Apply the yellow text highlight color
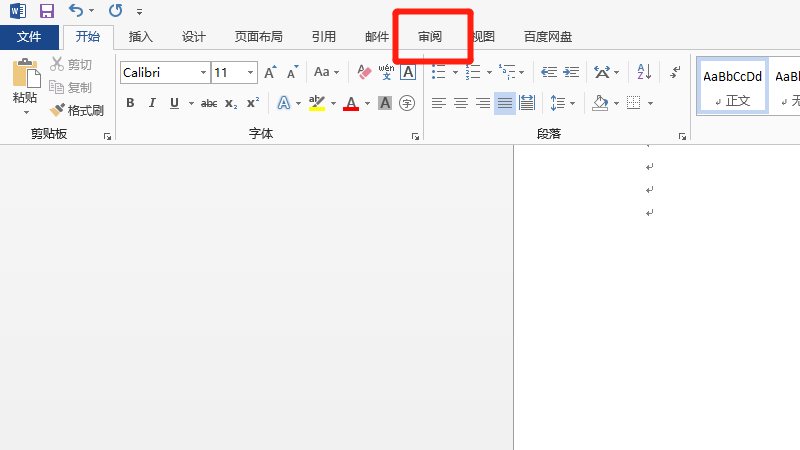The image size is (800, 450). 317,103
